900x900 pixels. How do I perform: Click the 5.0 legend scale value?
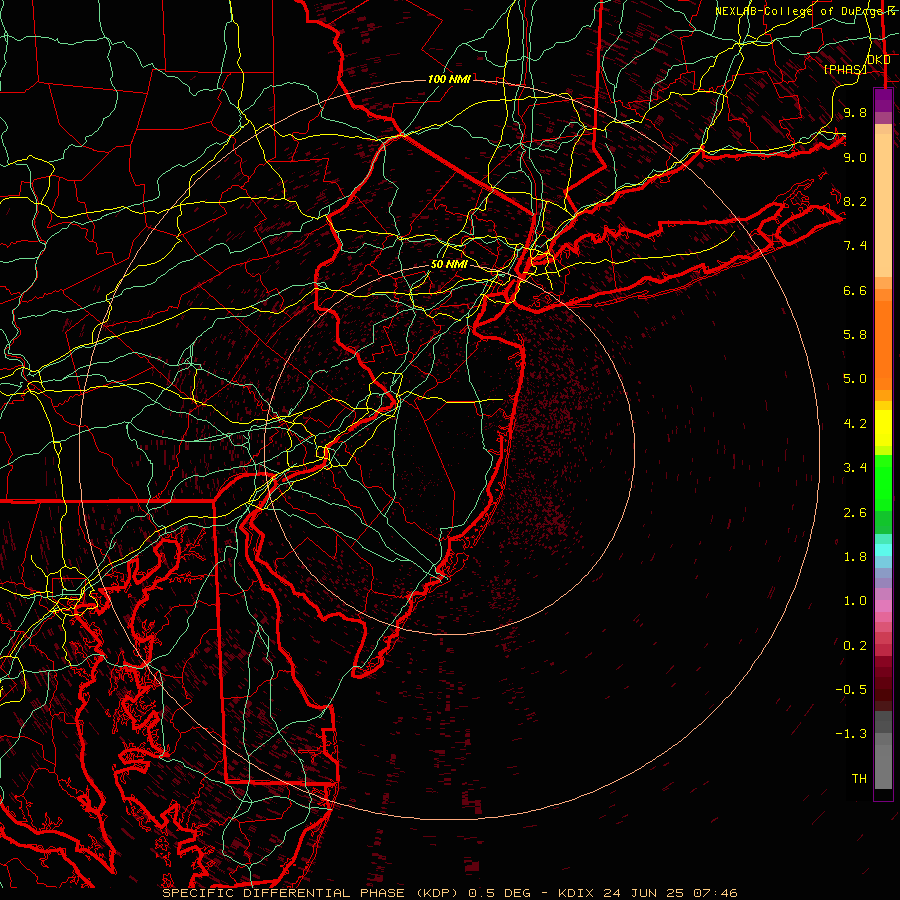(x=855, y=379)
